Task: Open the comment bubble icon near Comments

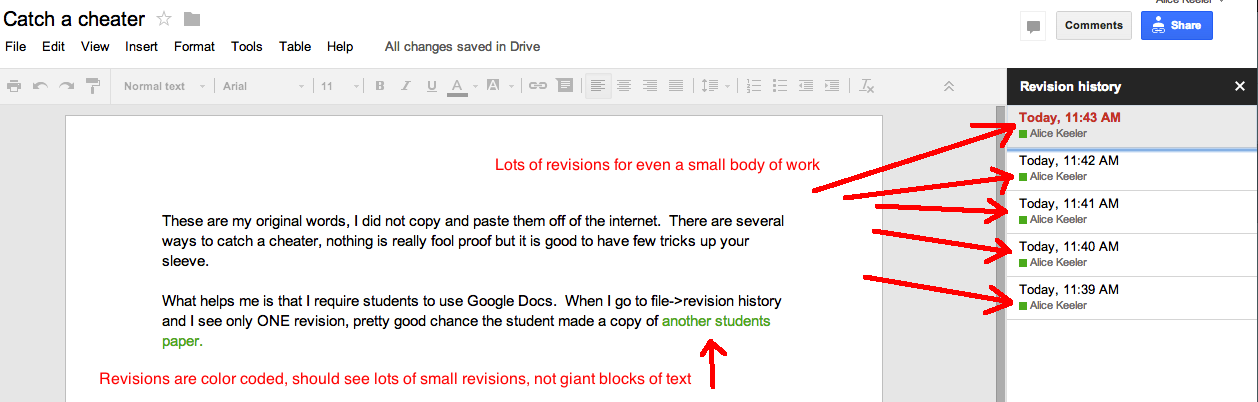Action: 1033,26
